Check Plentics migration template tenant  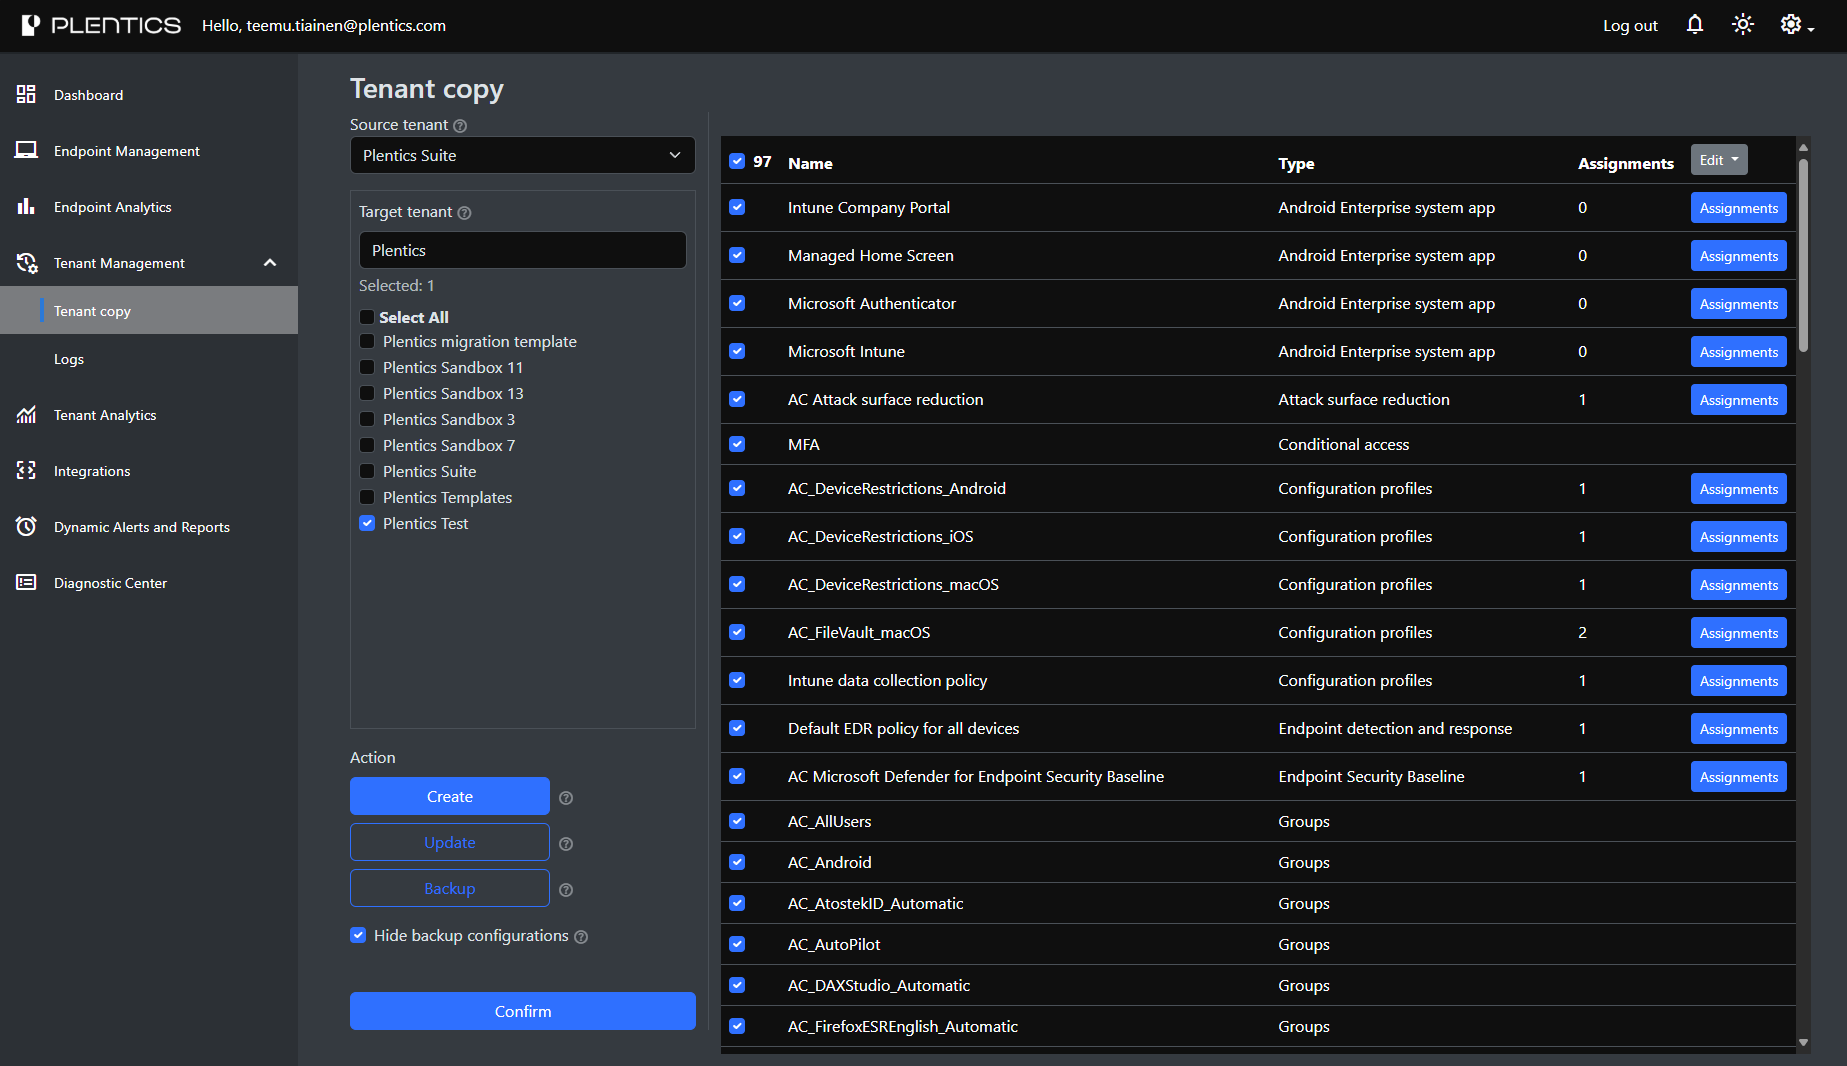(x=367, y=341)
